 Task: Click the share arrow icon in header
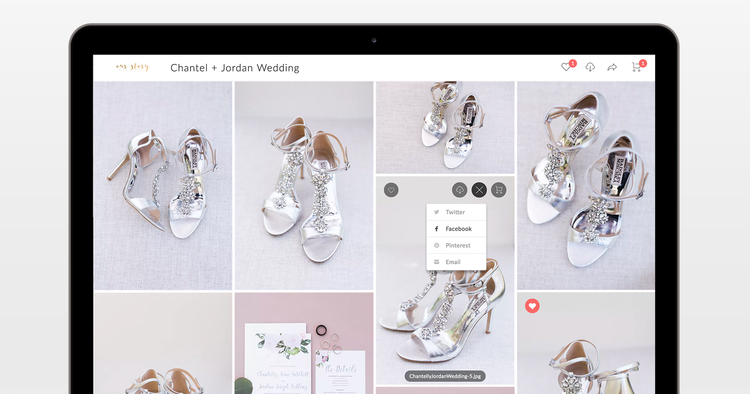(612, 67)
